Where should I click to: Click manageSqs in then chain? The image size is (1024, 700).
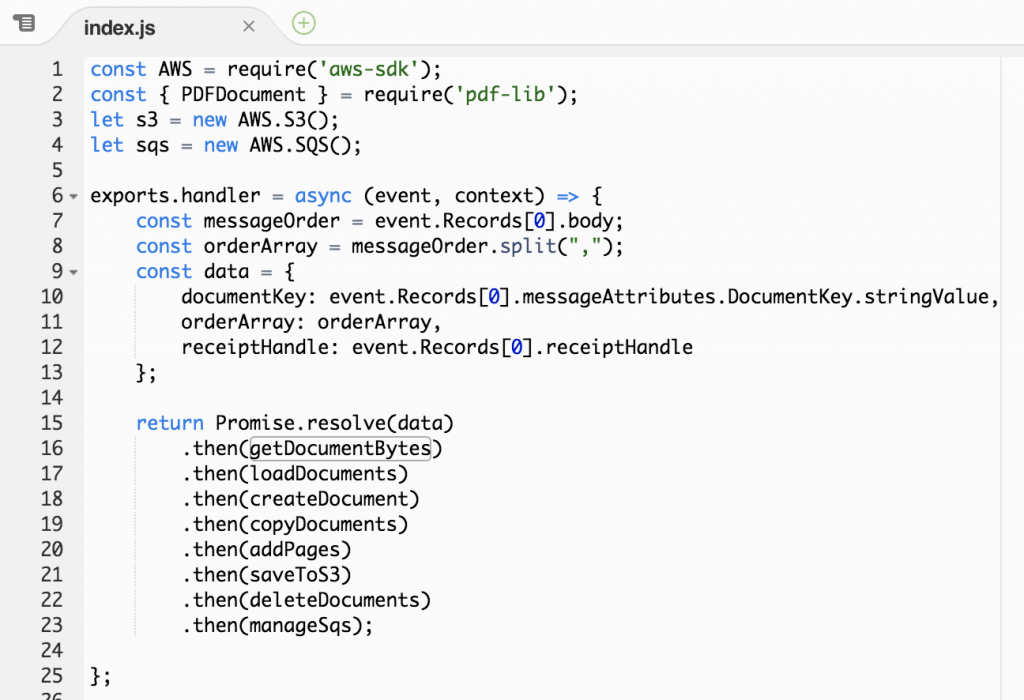pyautogui.click(x=300, y=626)
